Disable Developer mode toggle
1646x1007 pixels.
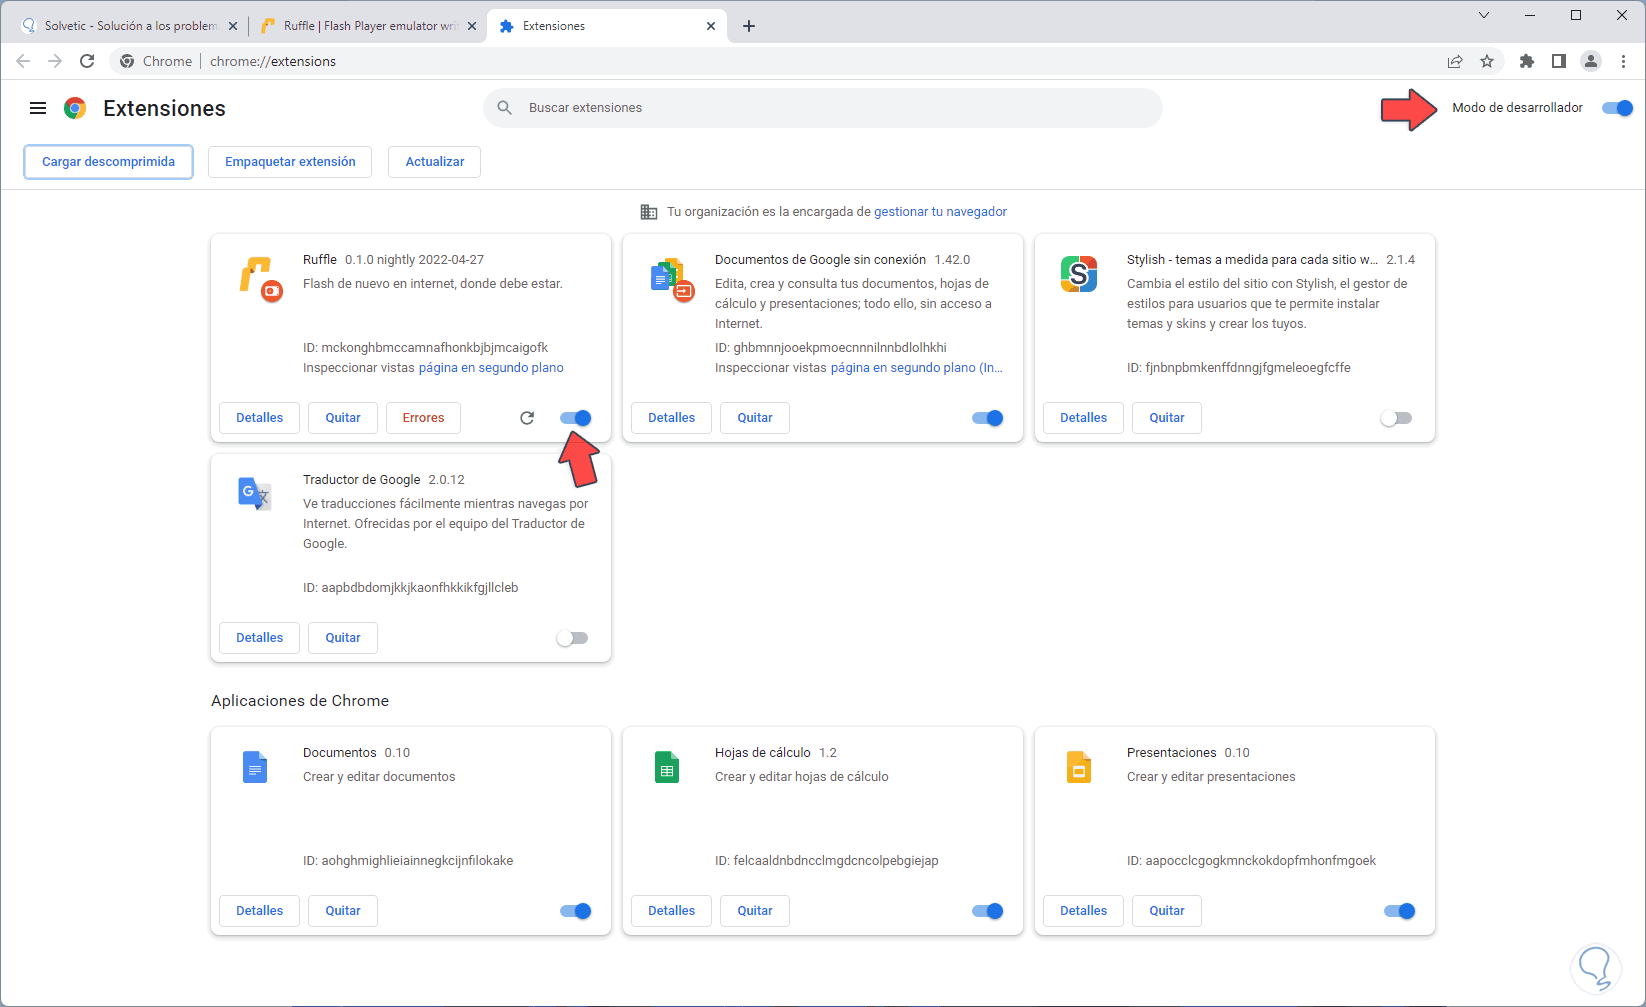(1616, 108)
